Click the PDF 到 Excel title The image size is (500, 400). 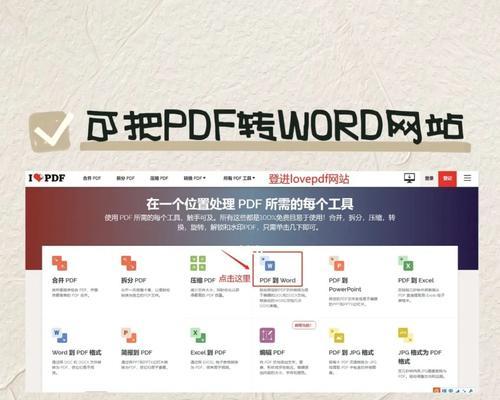pyautogui.click(x=416, y=280)
